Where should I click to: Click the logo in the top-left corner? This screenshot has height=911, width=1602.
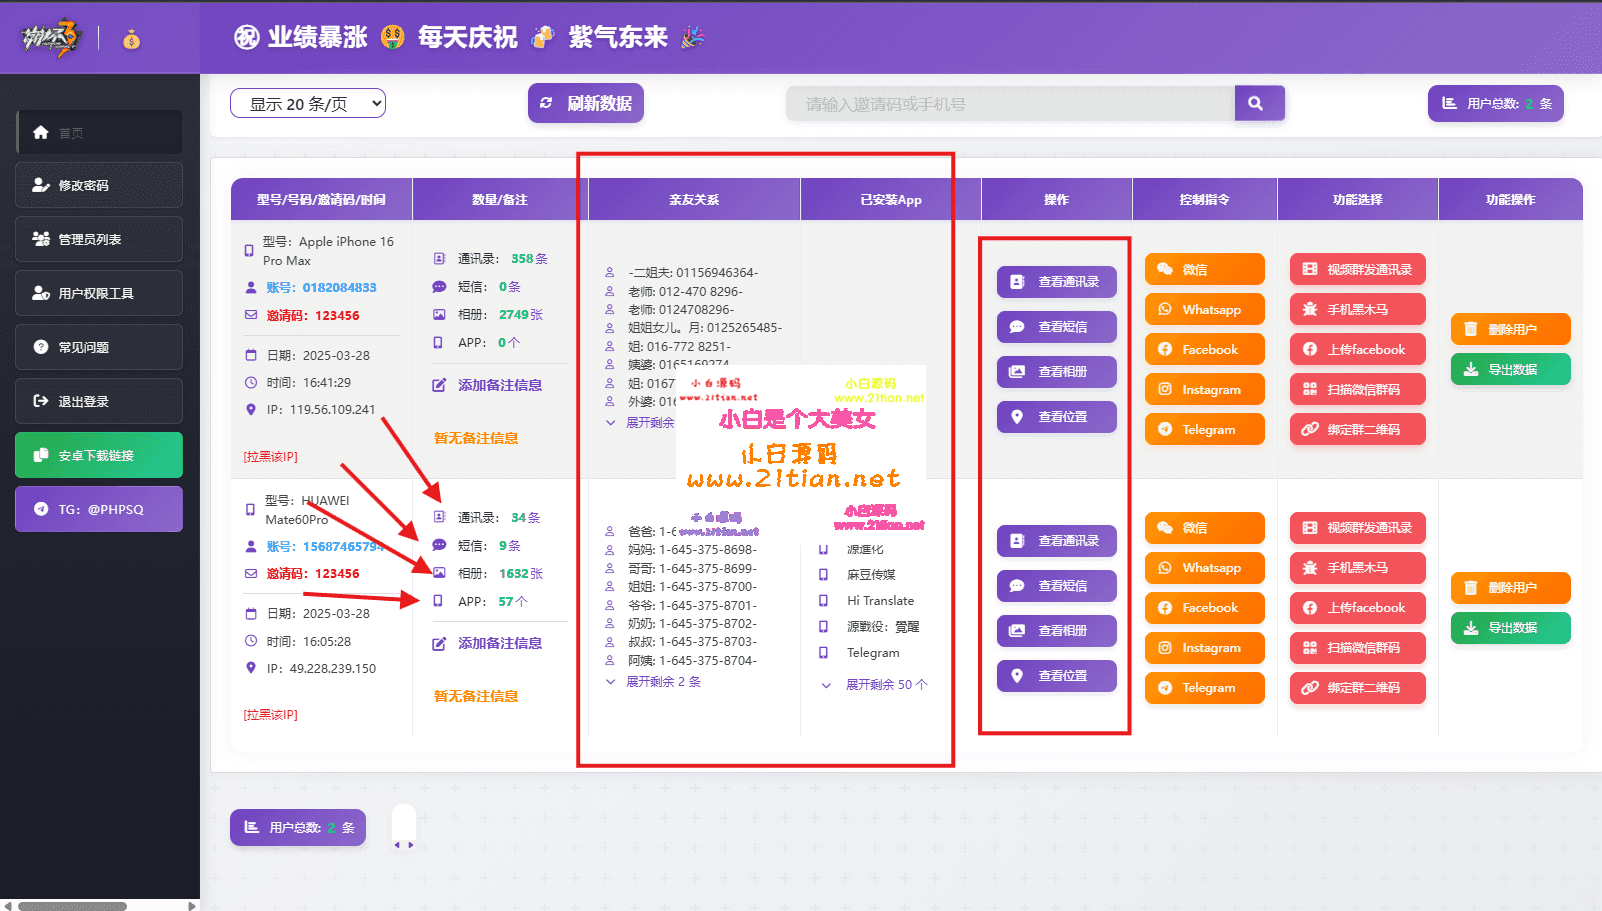pos(50,38)
